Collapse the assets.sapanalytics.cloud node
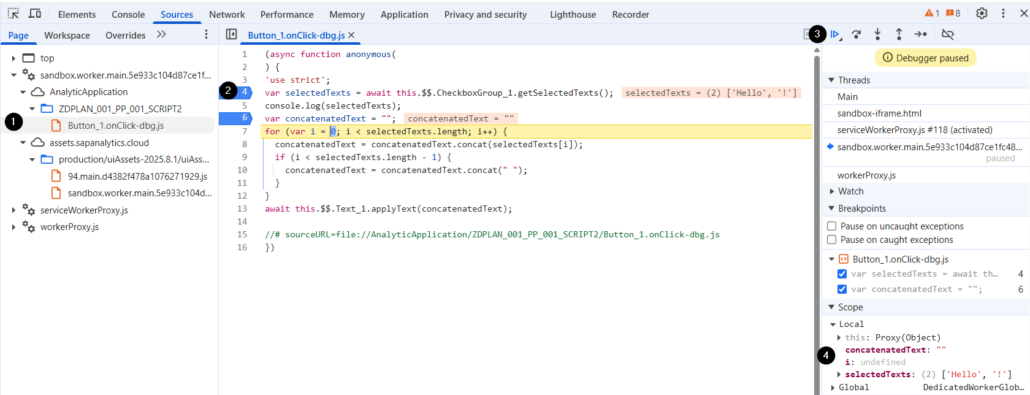The image size is (1030, 395). [22, 143]
